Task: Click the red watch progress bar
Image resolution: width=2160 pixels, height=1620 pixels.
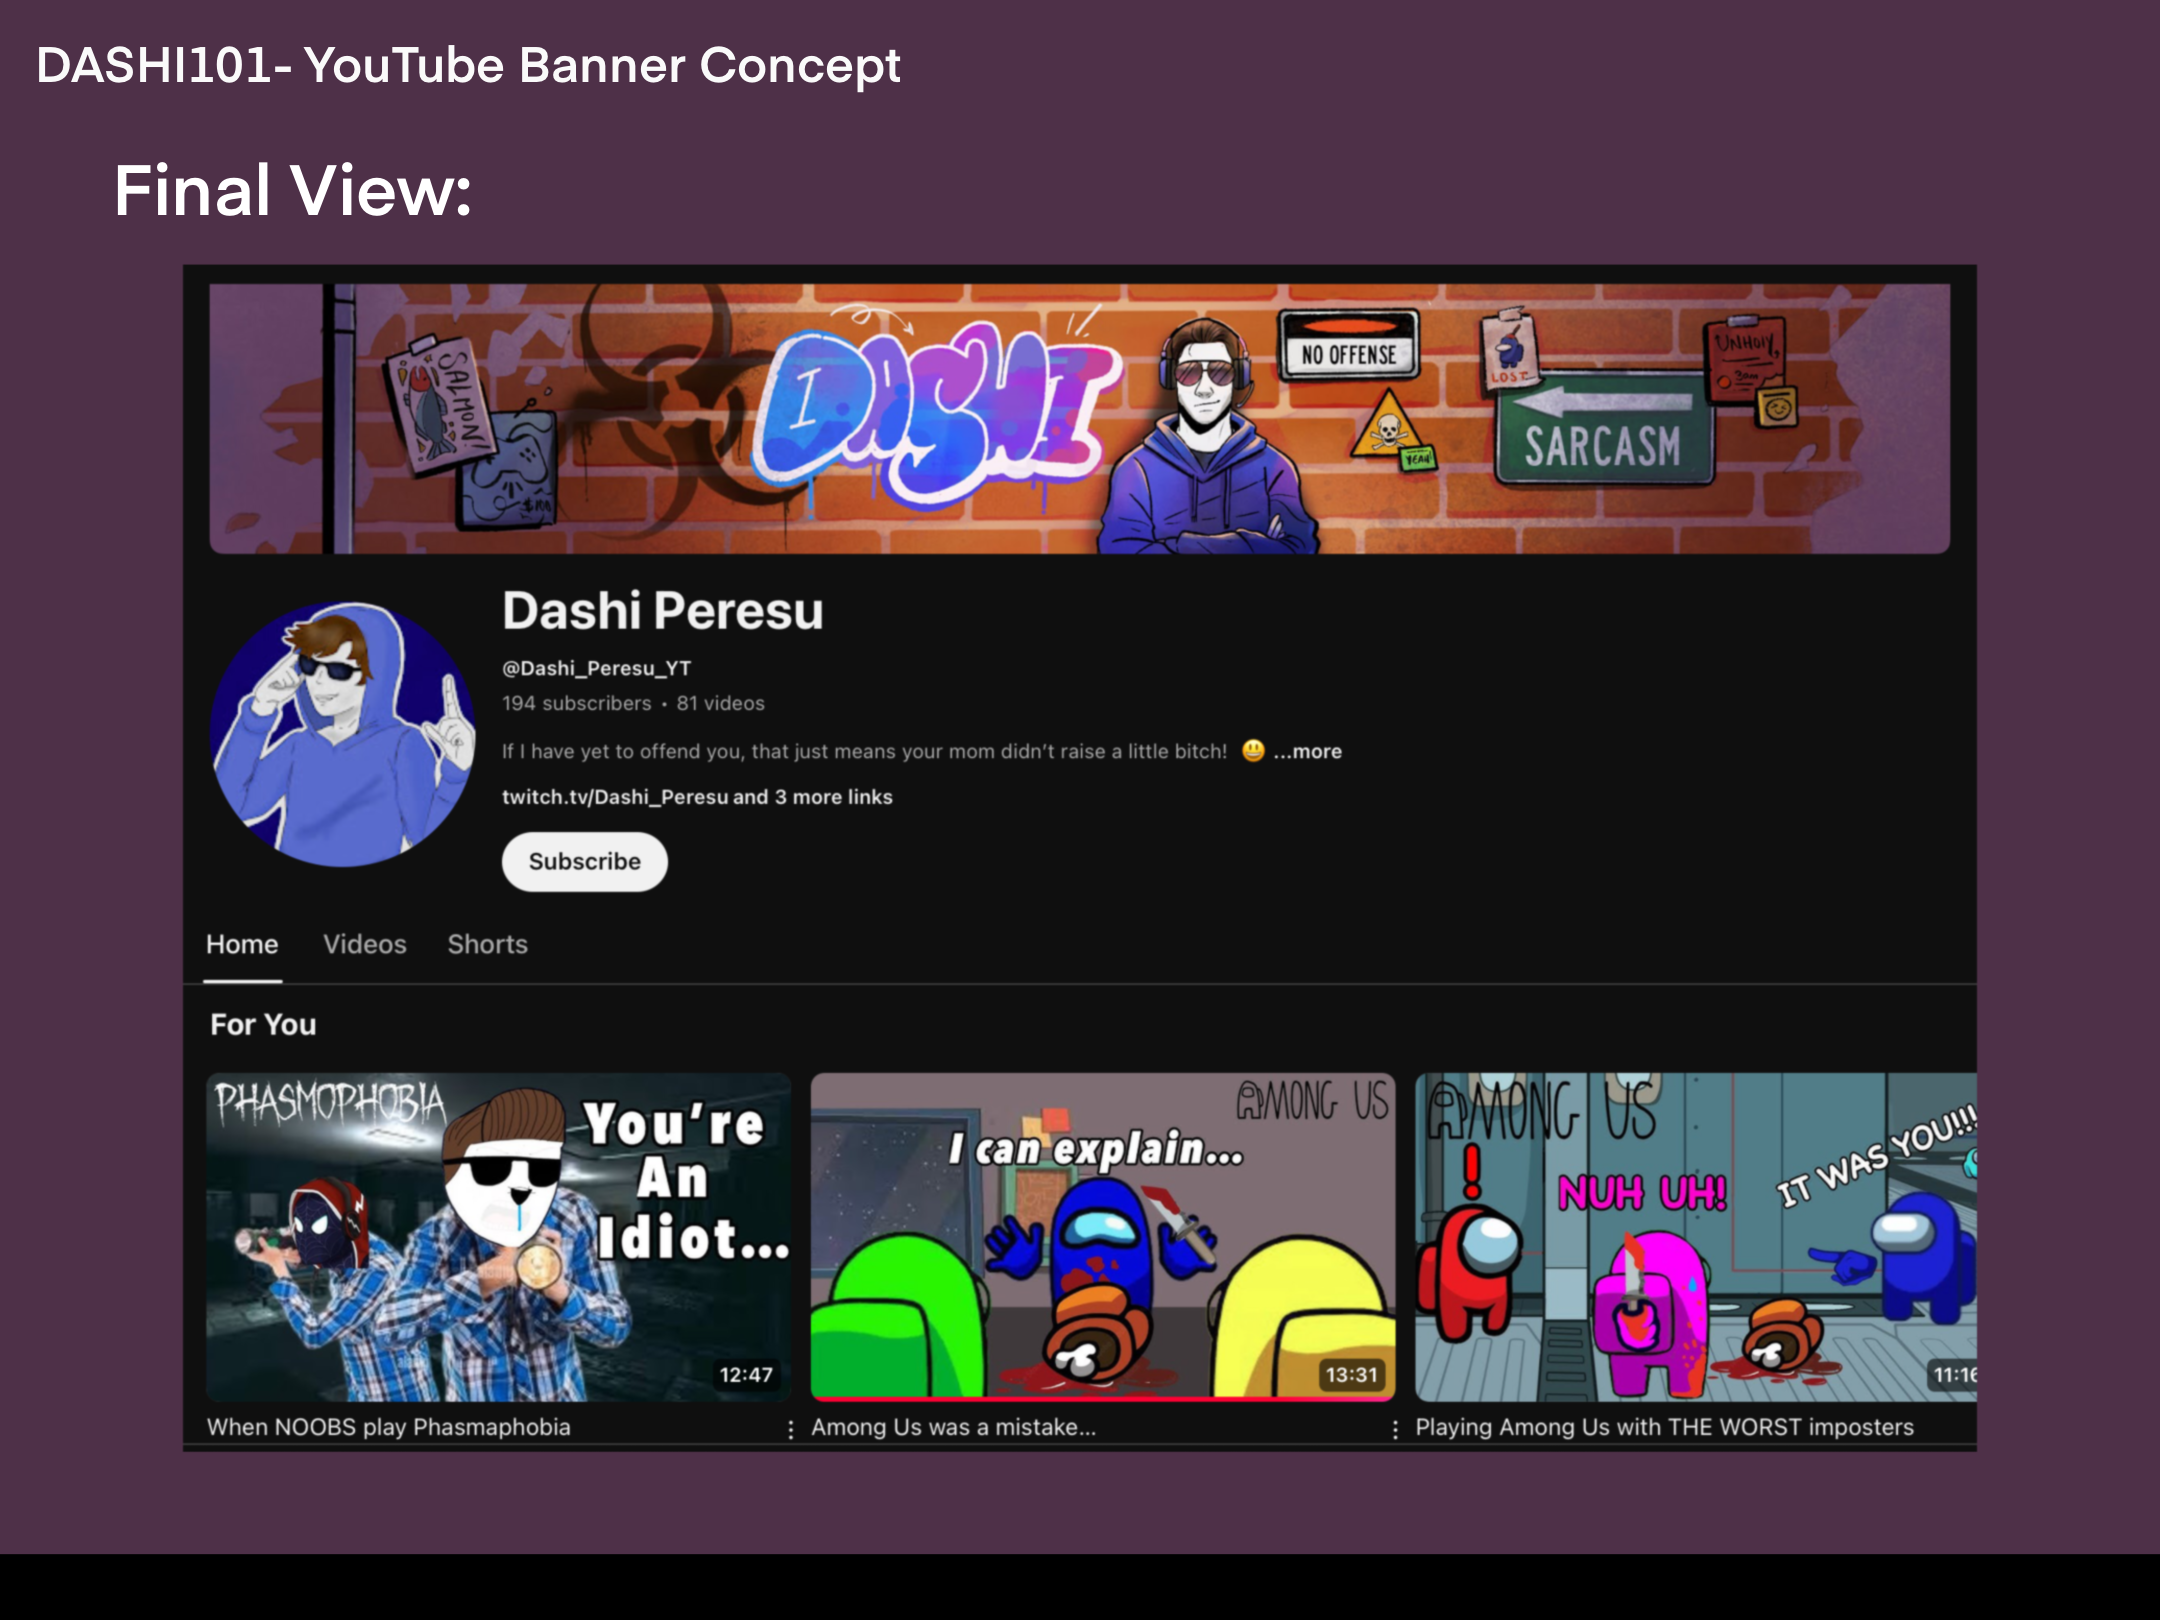Action: (x=1102, y=1398)
